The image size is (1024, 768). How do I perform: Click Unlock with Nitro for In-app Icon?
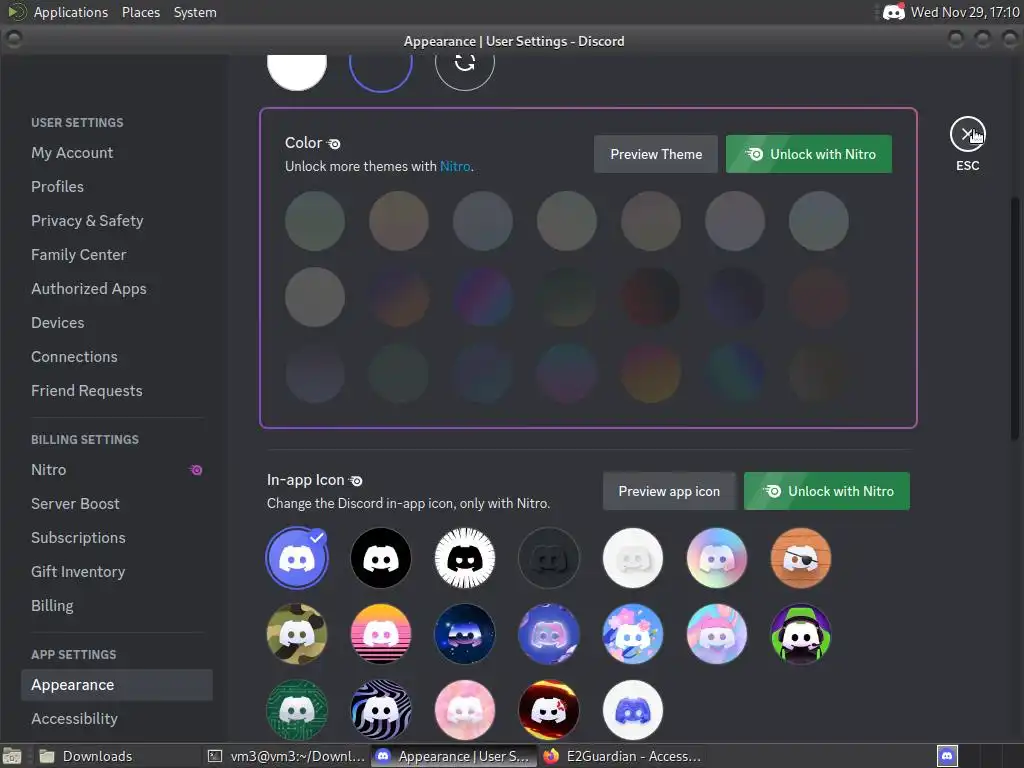click(826, 491)
